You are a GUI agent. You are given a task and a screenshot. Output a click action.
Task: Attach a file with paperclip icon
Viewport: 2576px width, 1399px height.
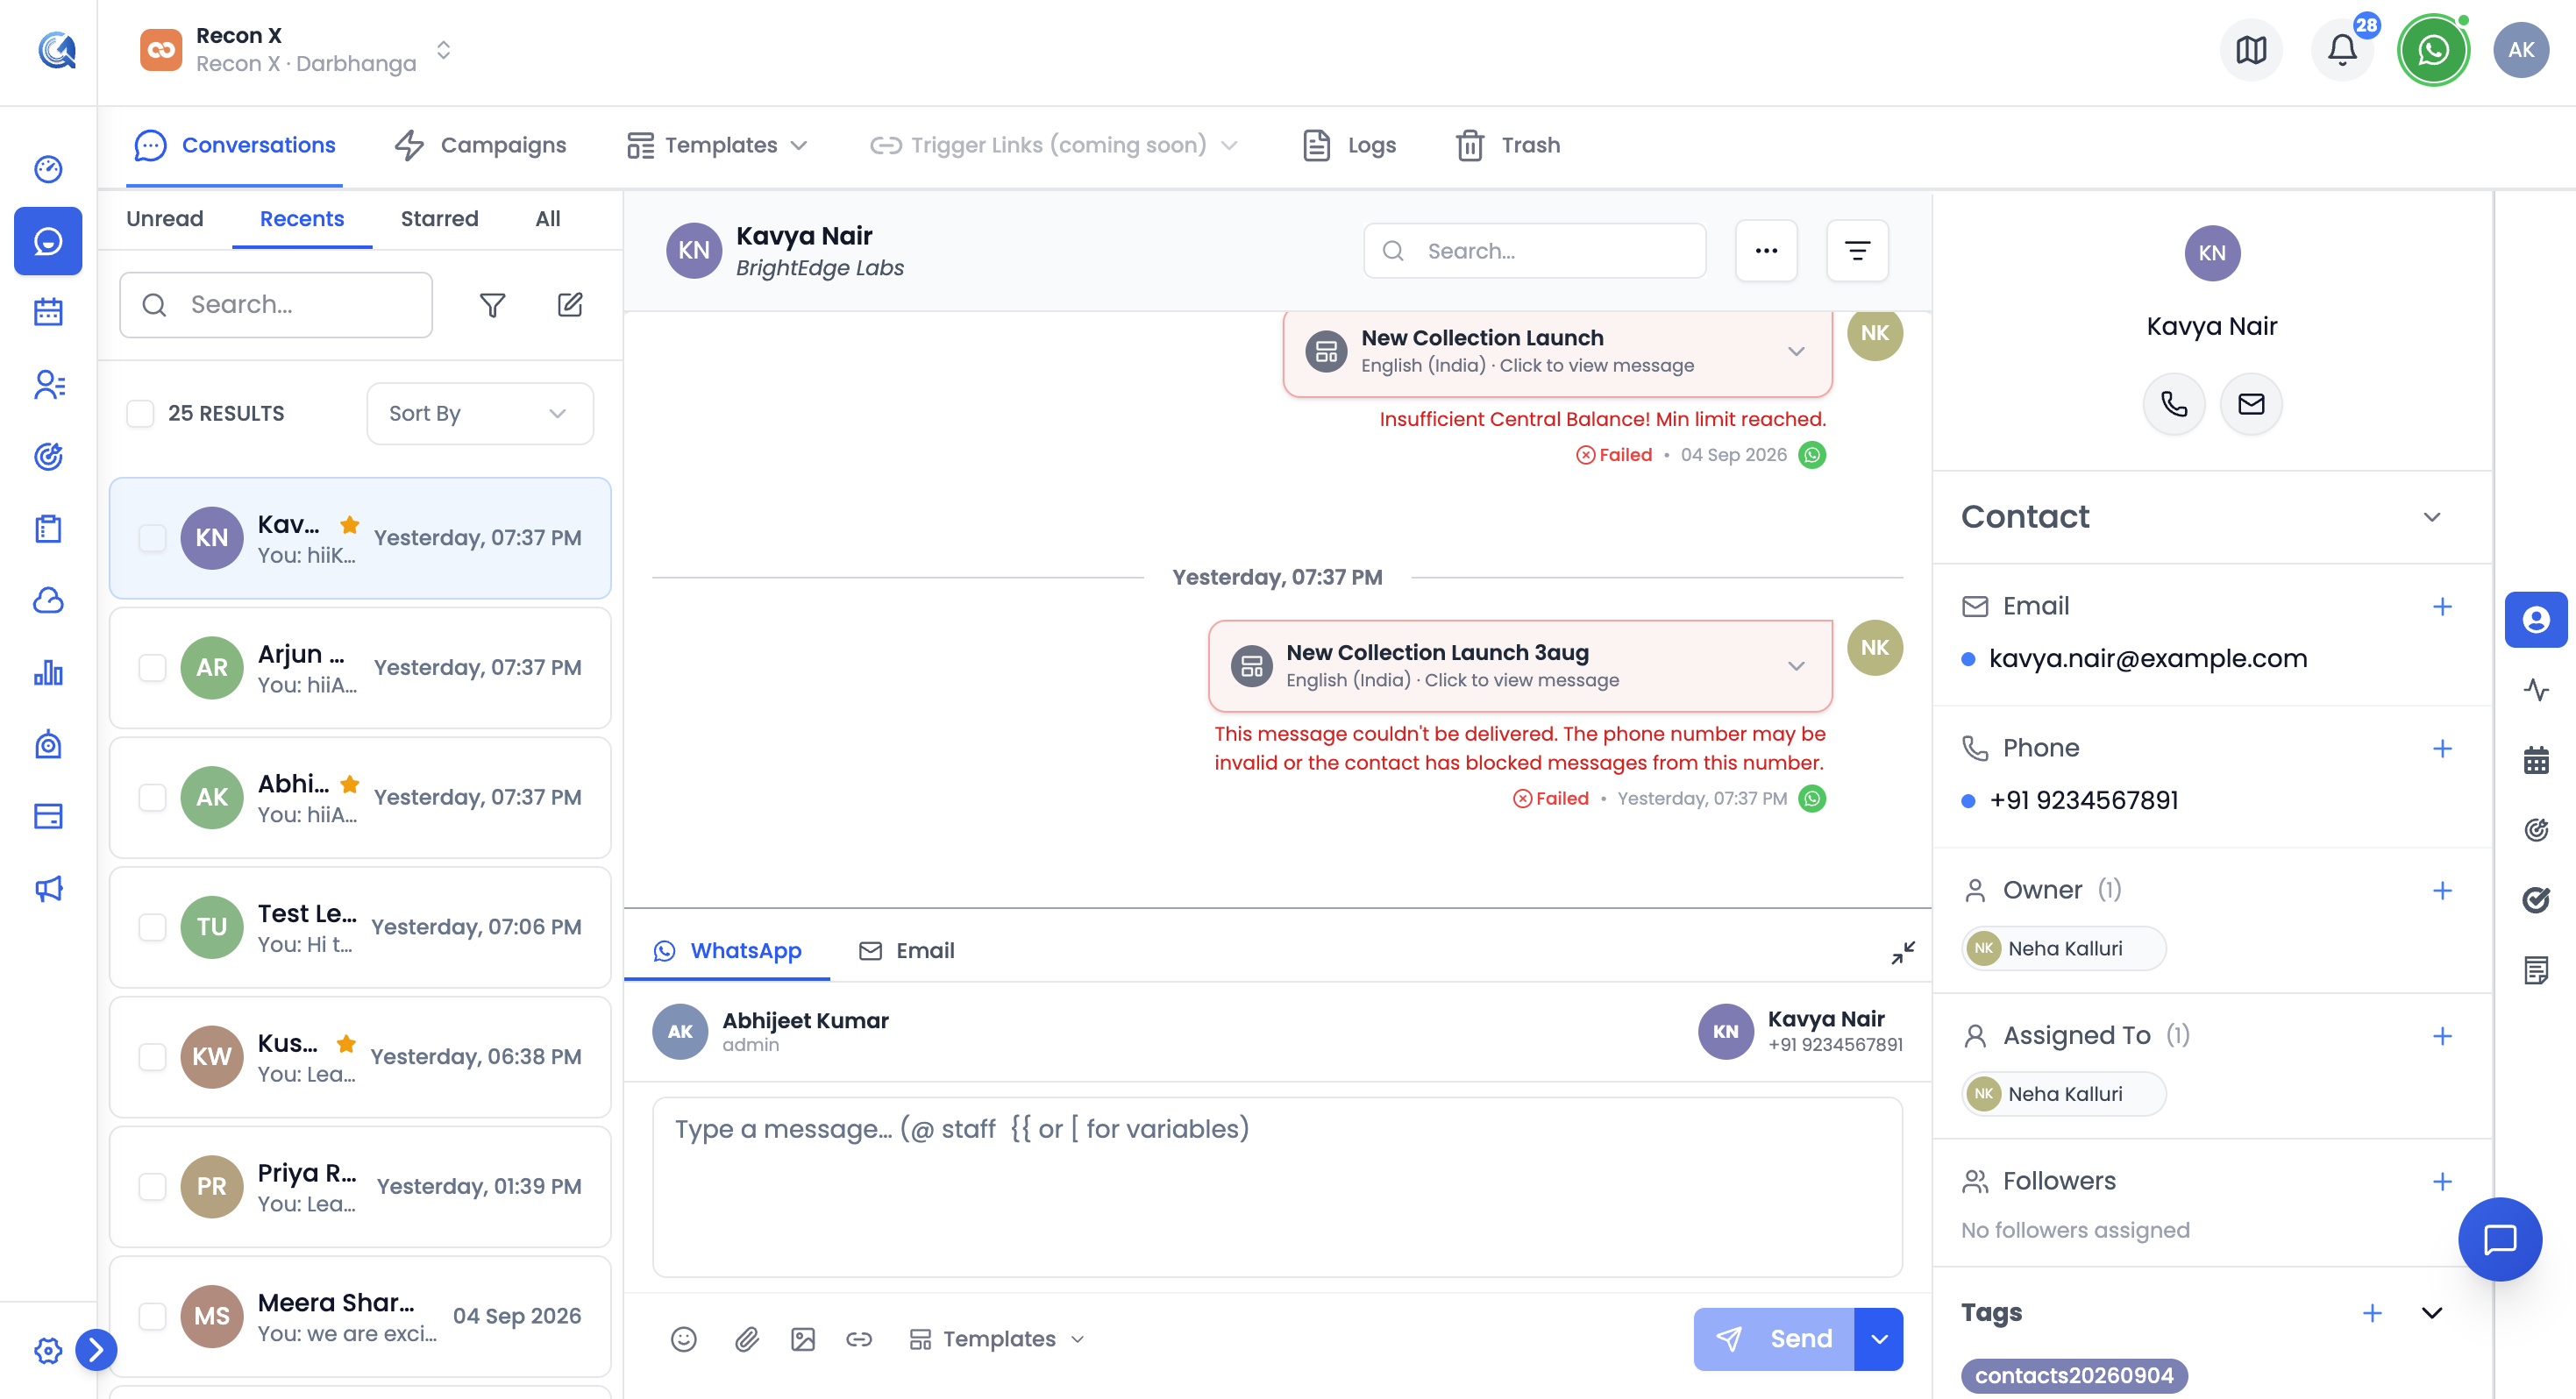pos(747,1339)
